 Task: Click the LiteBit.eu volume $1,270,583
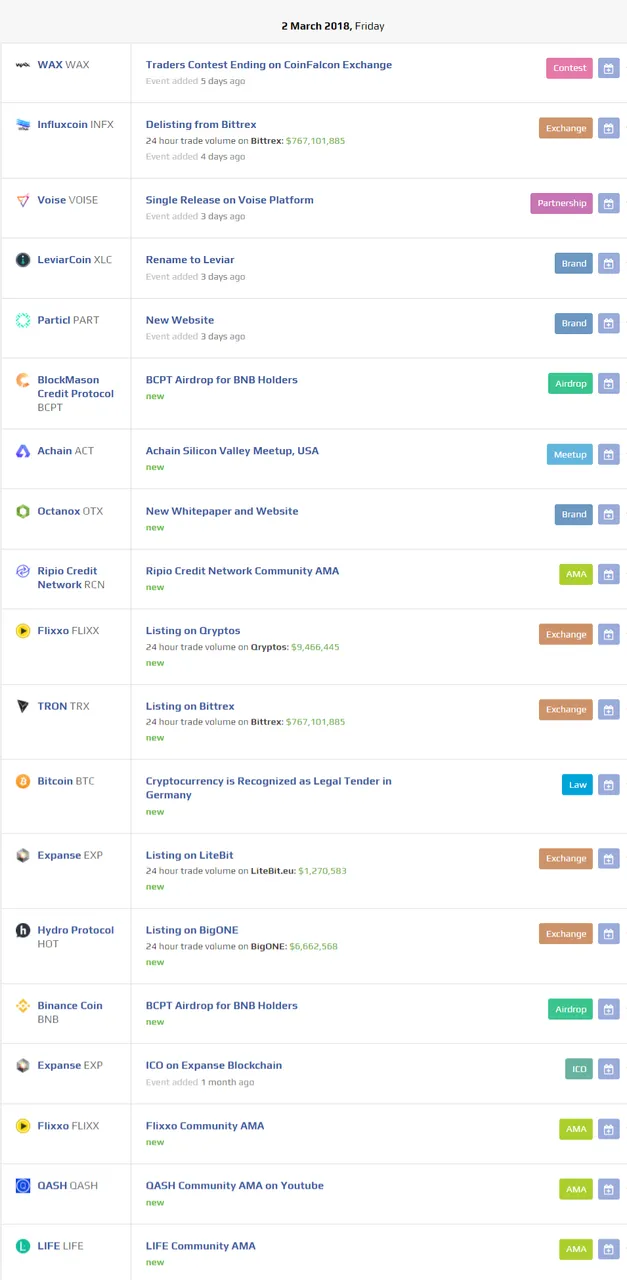pos(322,871)
